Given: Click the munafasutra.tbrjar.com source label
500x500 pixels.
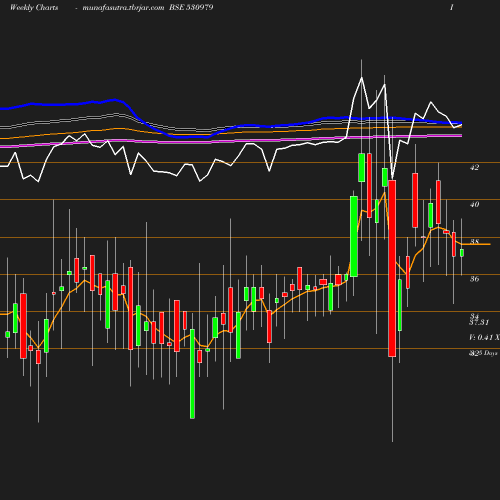Looking at the screenshot, I should coord(123,8).
